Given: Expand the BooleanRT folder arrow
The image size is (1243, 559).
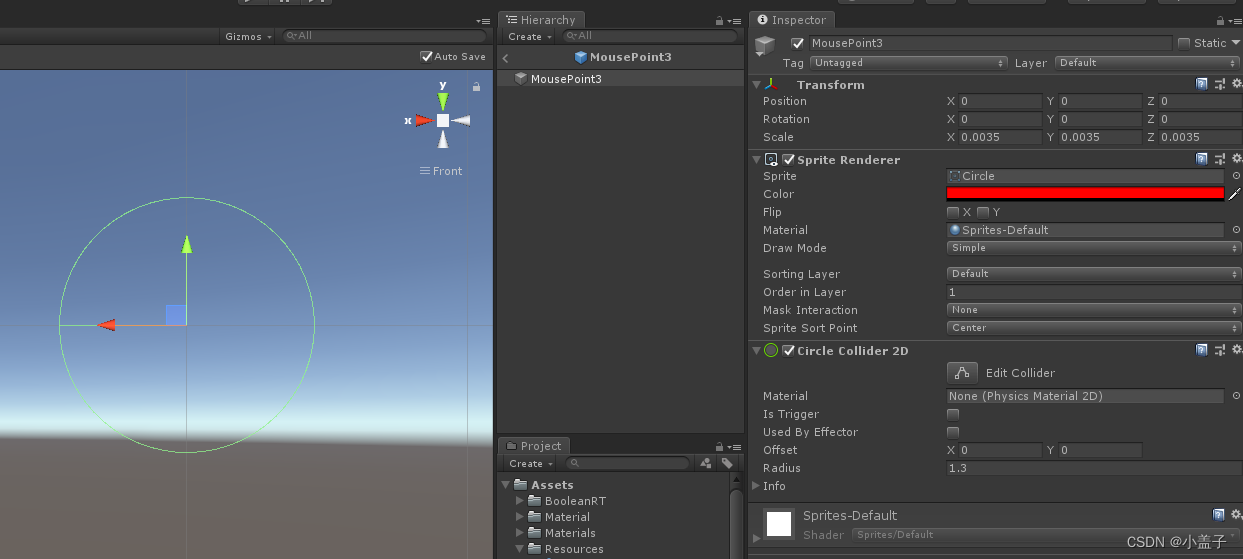Looking at the screenshot, I should [x=519, y=501].
